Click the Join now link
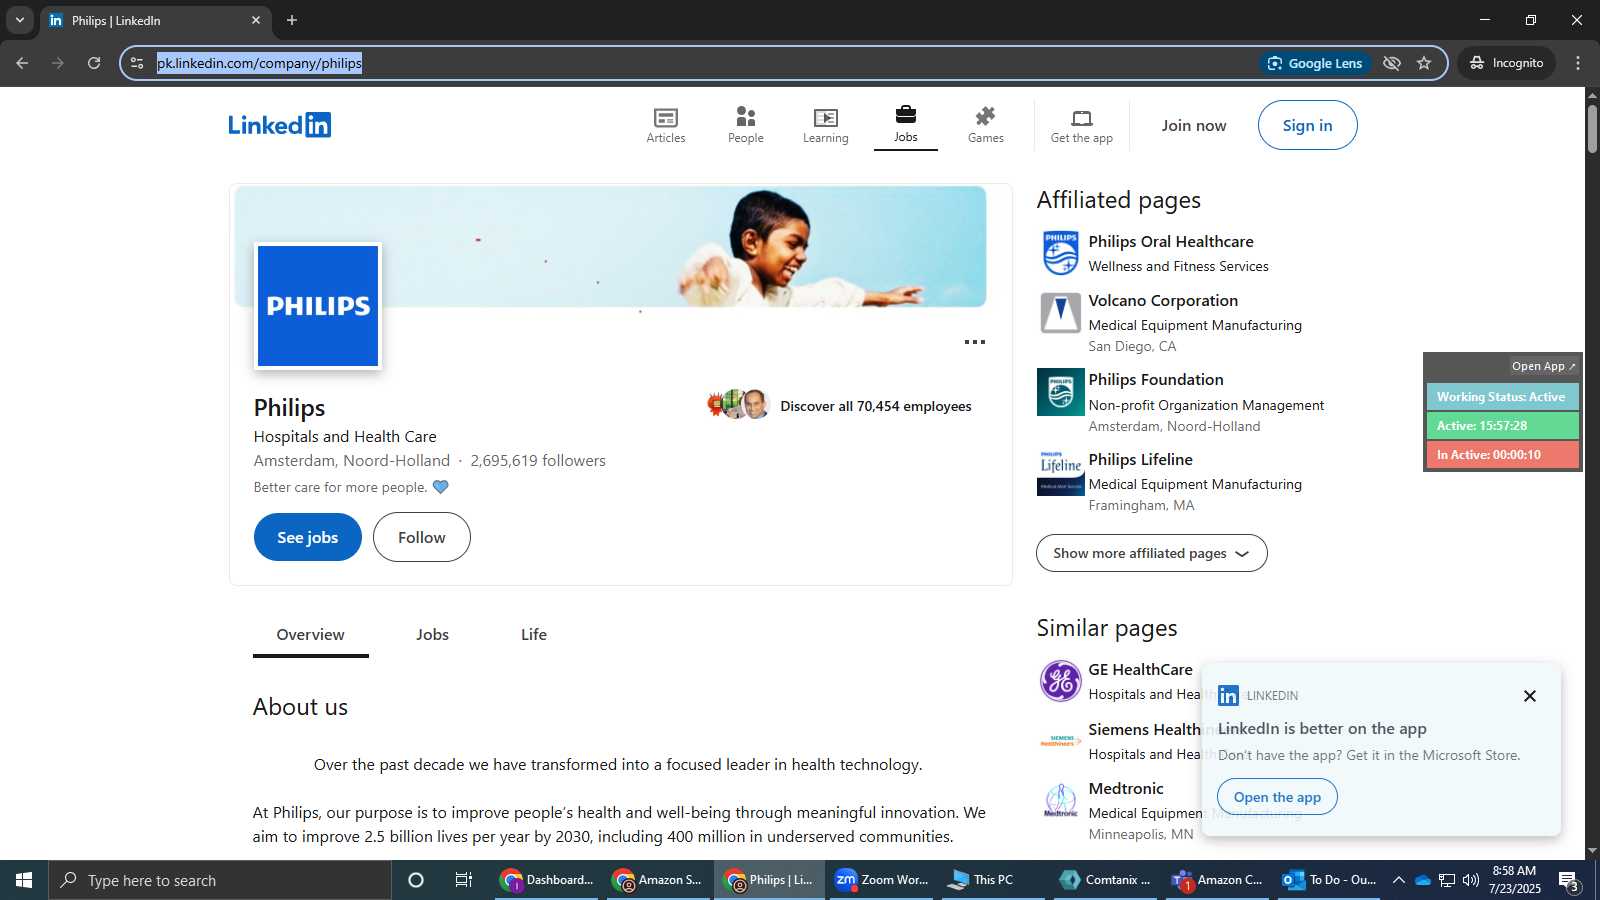1600x900 pixels. click(1193, 125)
